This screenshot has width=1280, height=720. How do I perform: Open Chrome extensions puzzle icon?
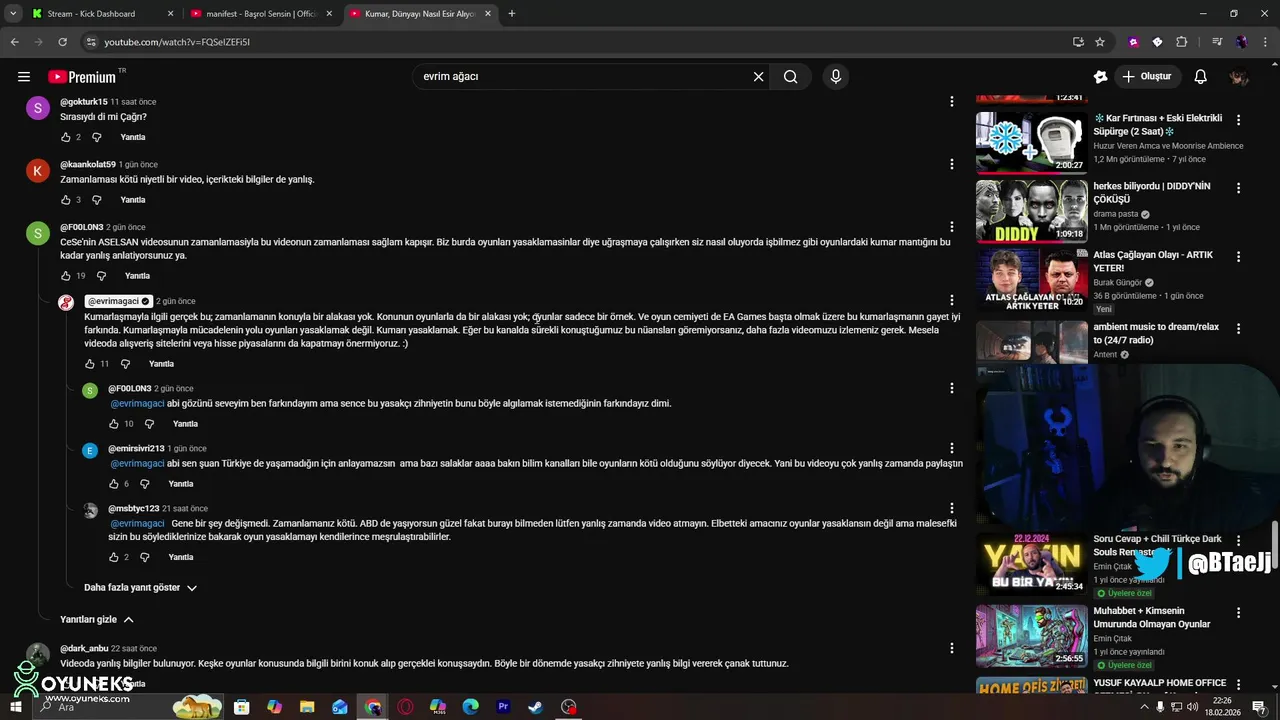[x=1181, y=42]
